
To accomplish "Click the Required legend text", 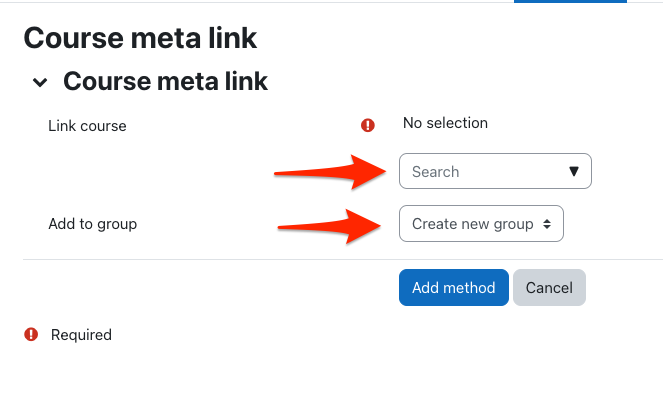I will [x=81, y=335].
